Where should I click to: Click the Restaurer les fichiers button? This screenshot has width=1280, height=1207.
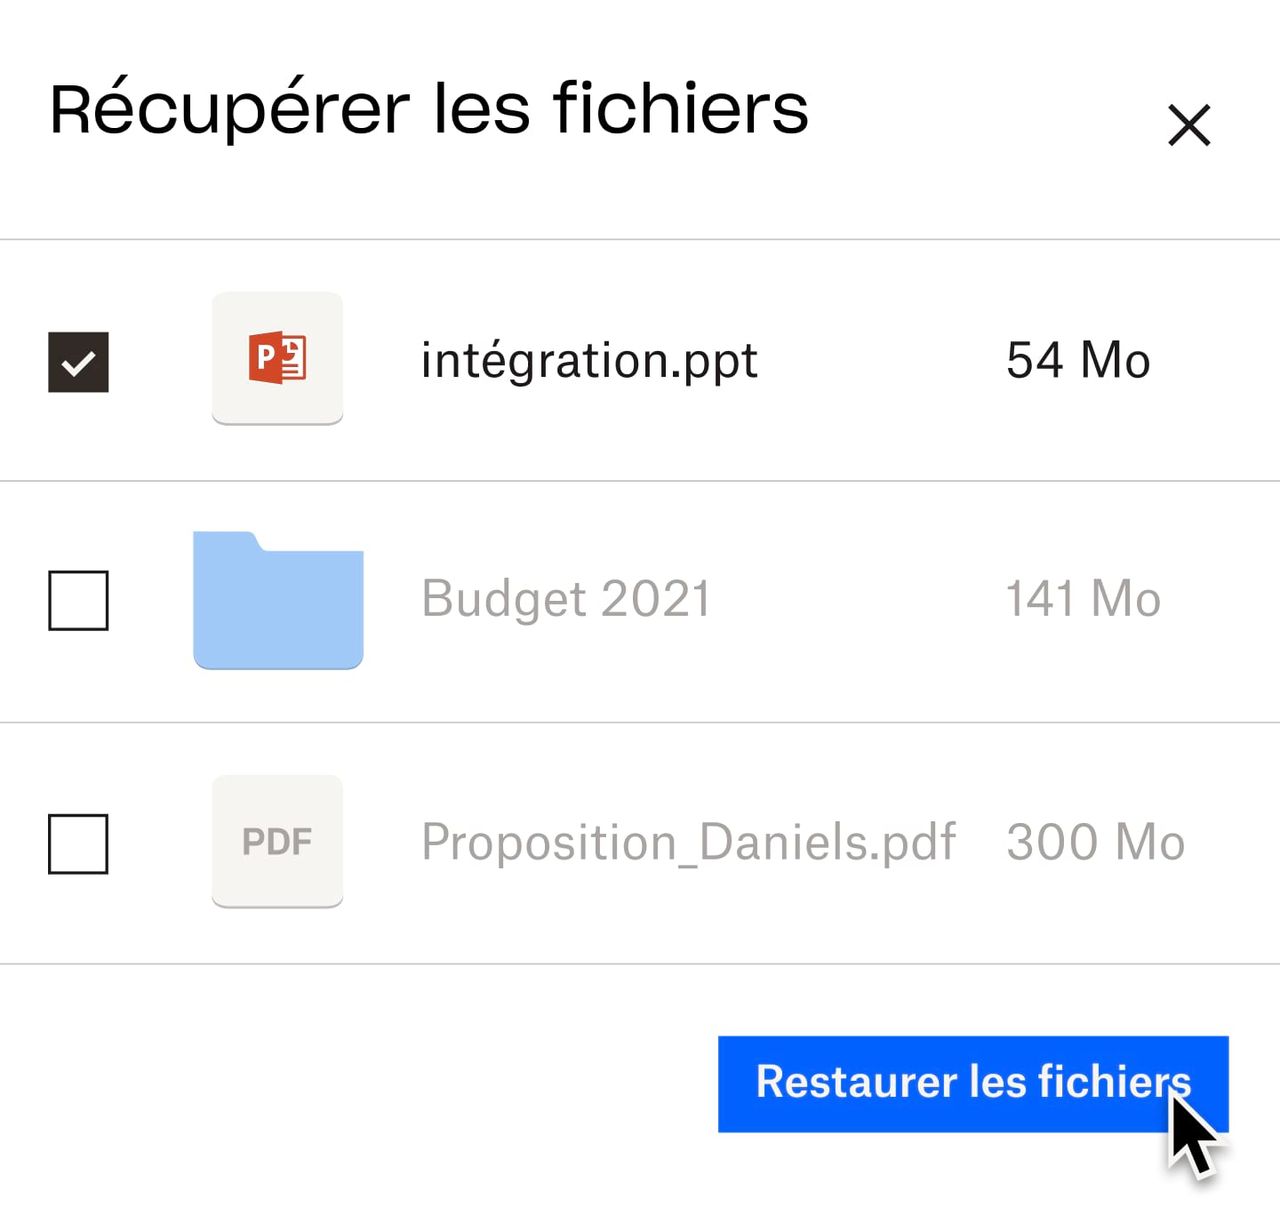tap(972, 1084)
